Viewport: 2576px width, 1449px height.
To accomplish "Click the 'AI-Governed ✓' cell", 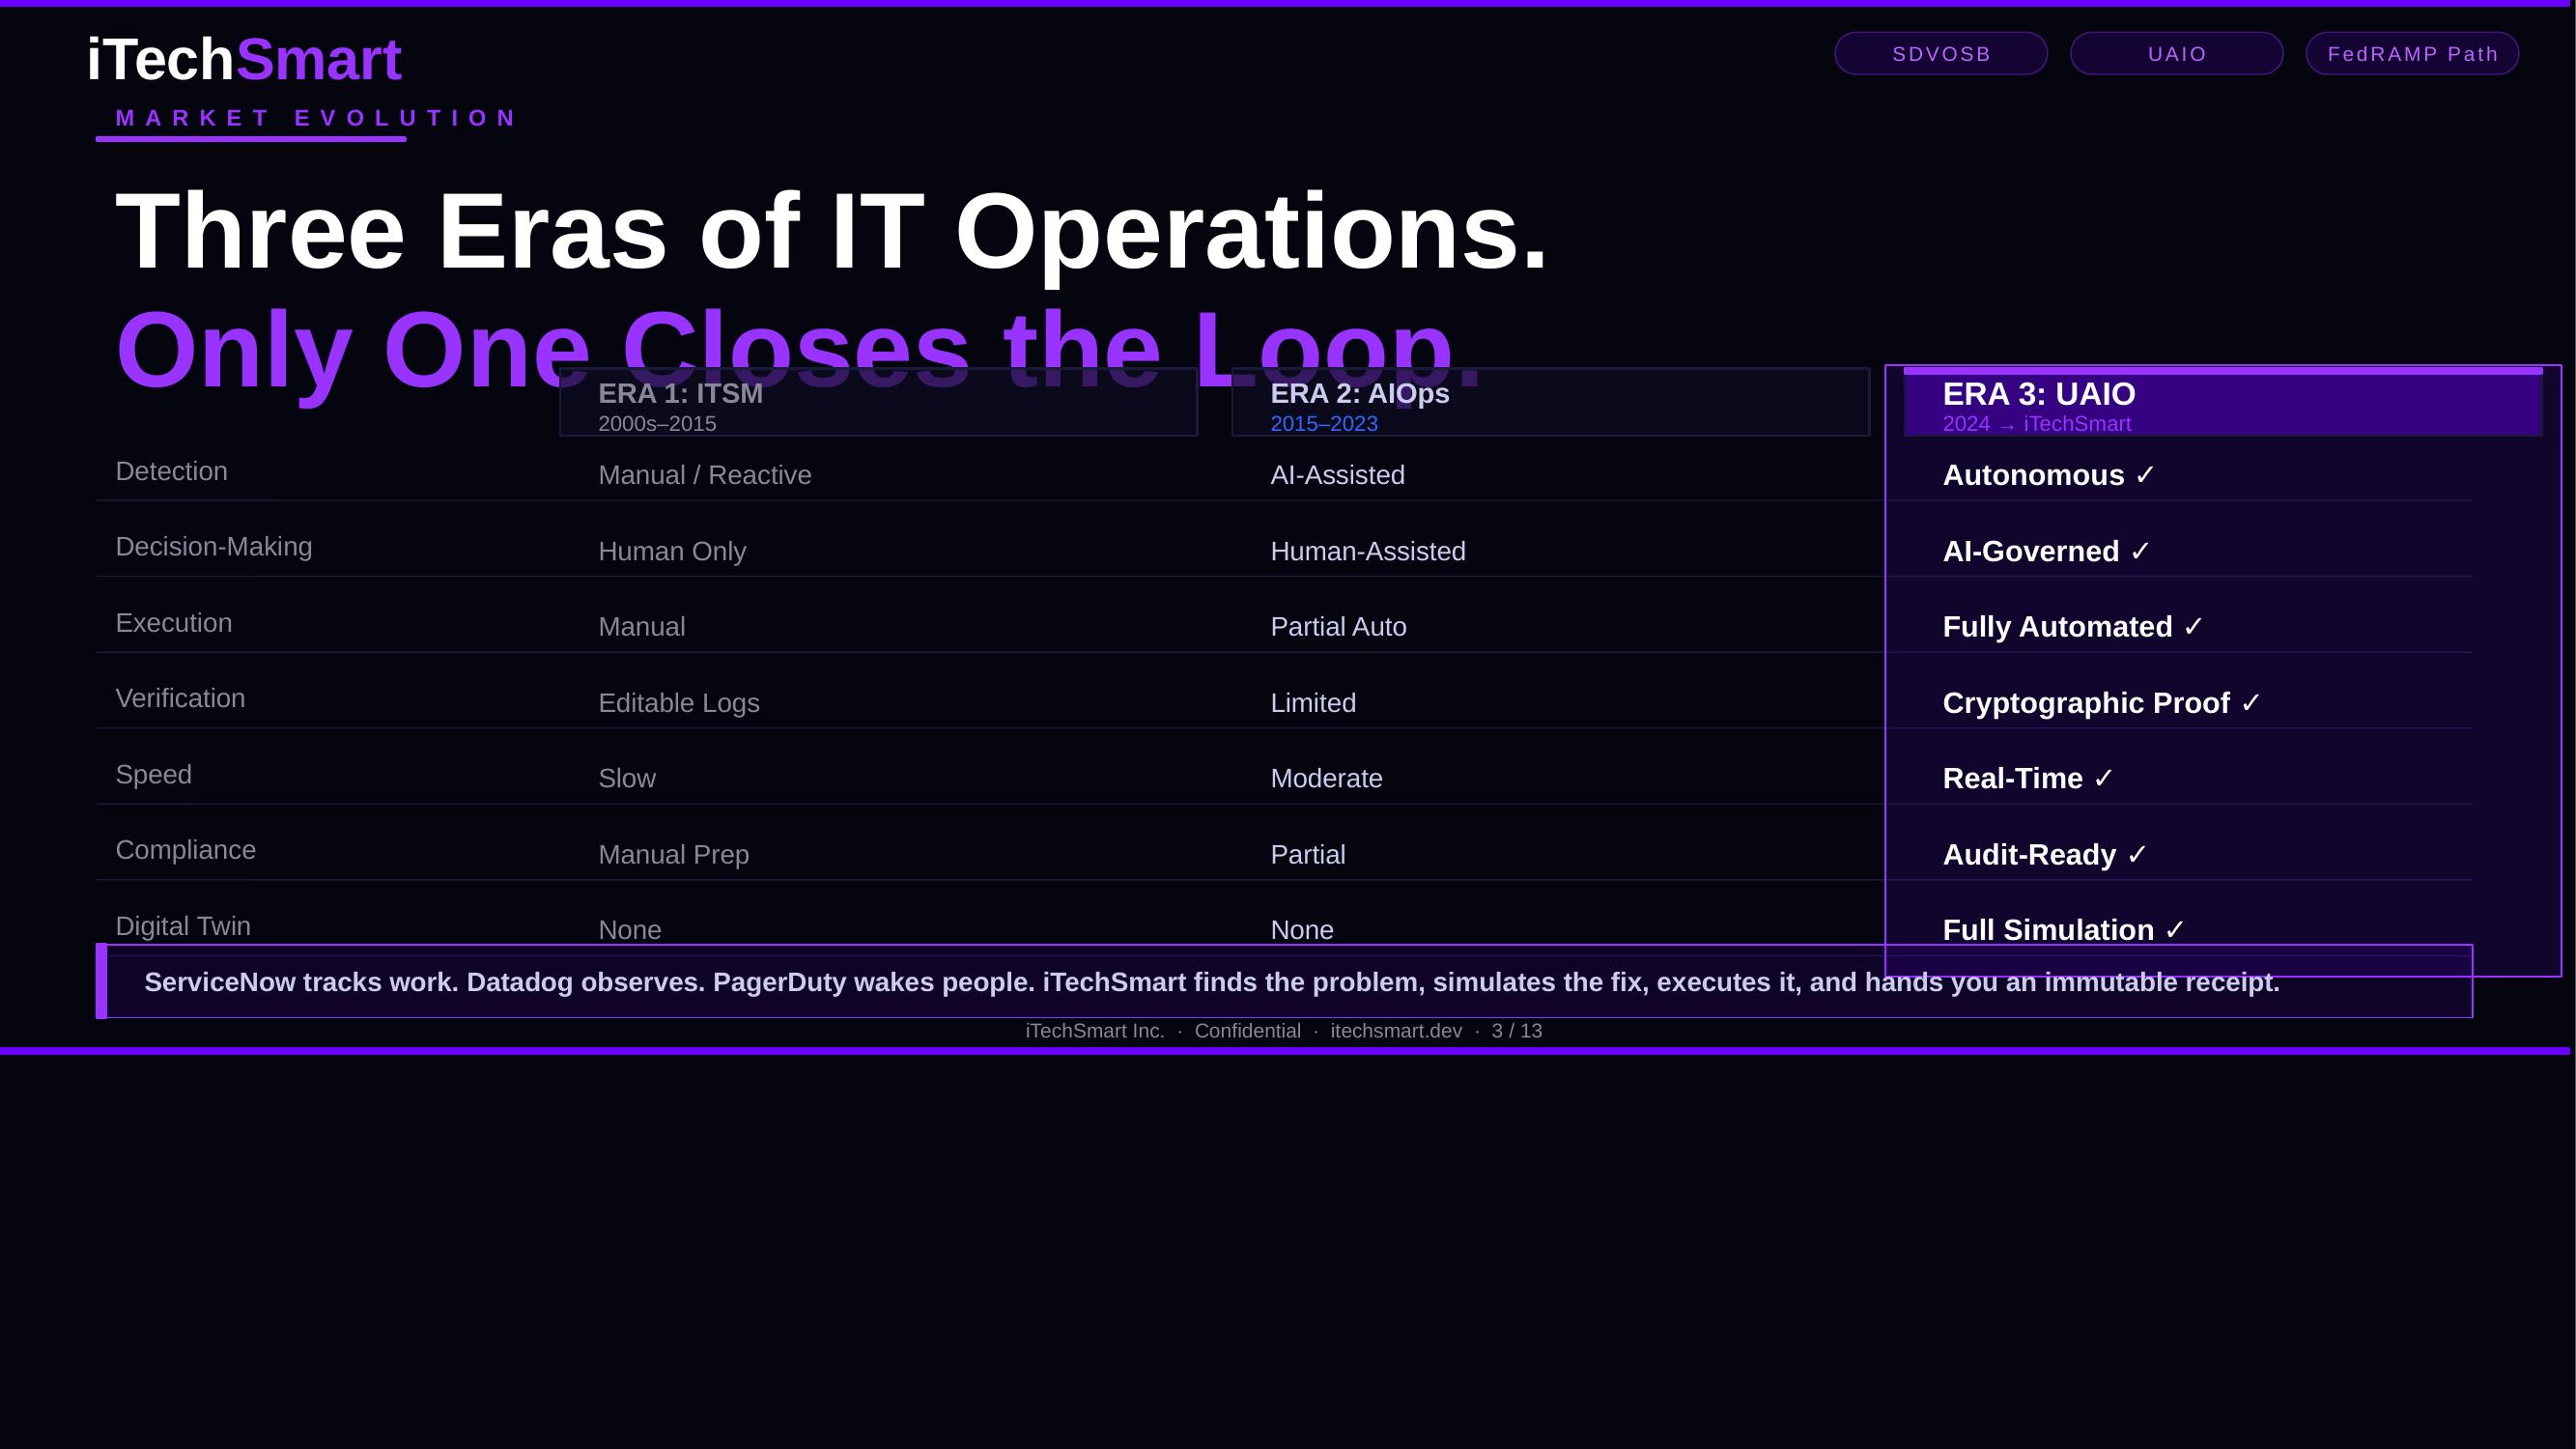I will (x=2046, y=551).
